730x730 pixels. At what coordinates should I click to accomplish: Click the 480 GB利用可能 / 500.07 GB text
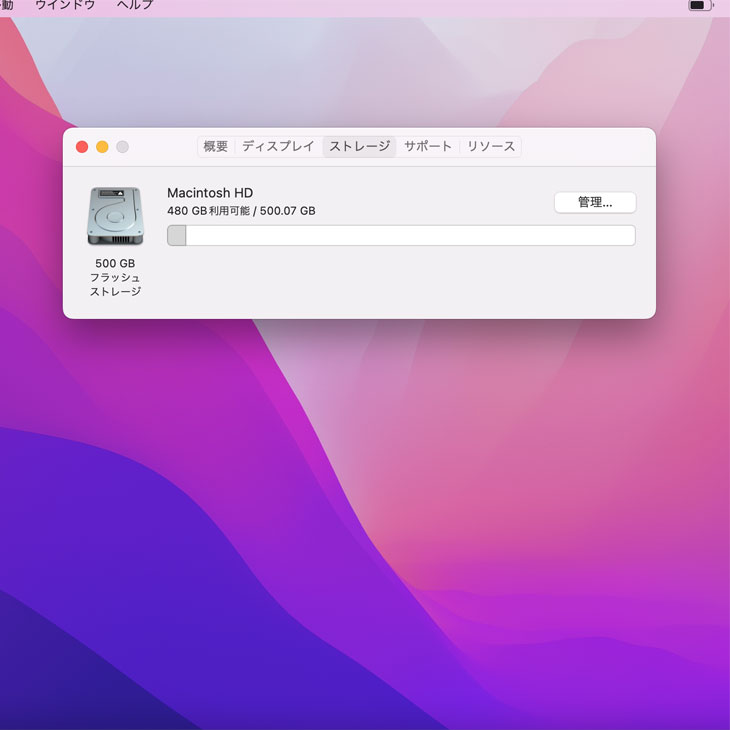coord(241,211)
